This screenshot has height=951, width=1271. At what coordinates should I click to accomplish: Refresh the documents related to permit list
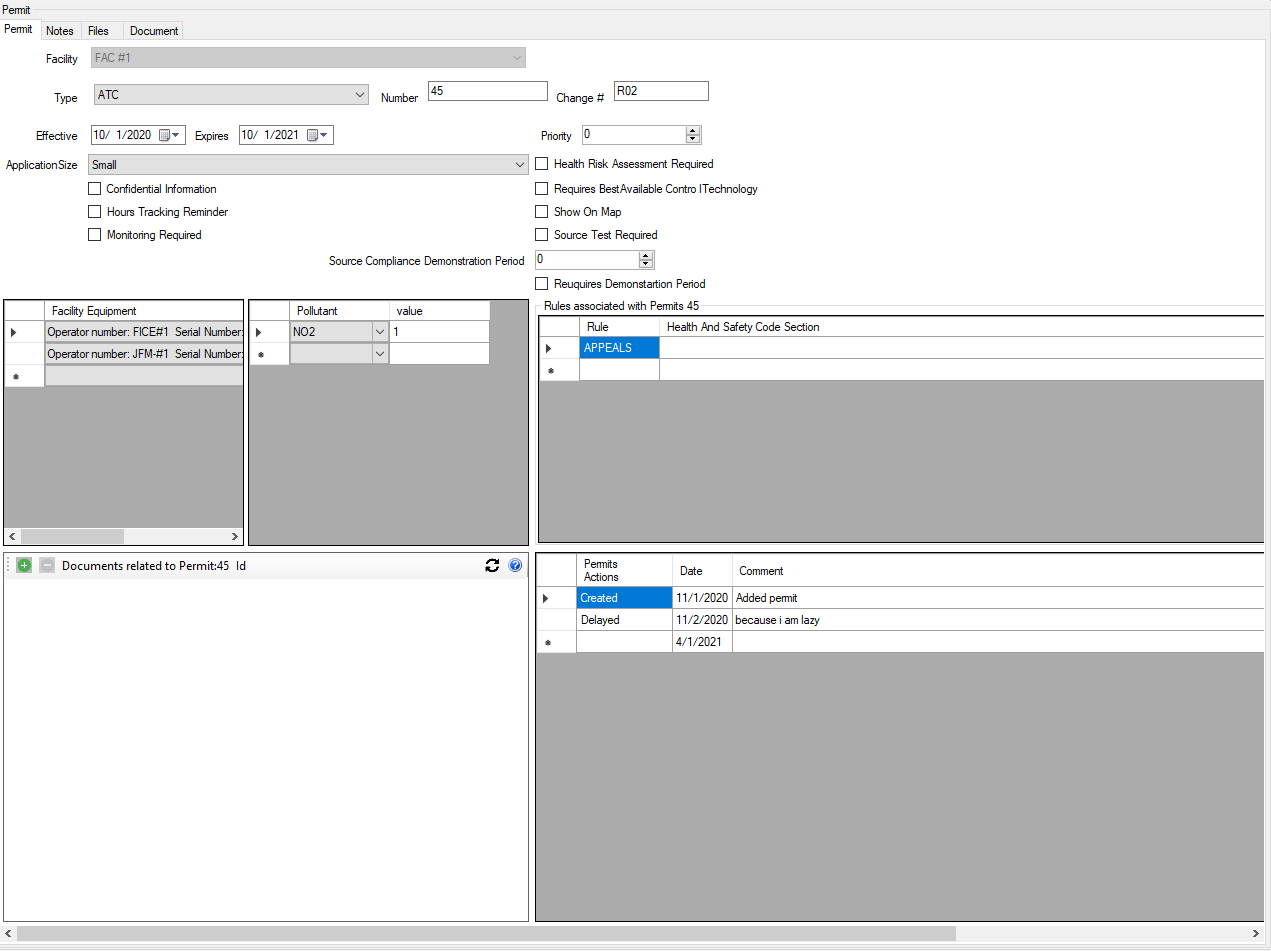492,566
